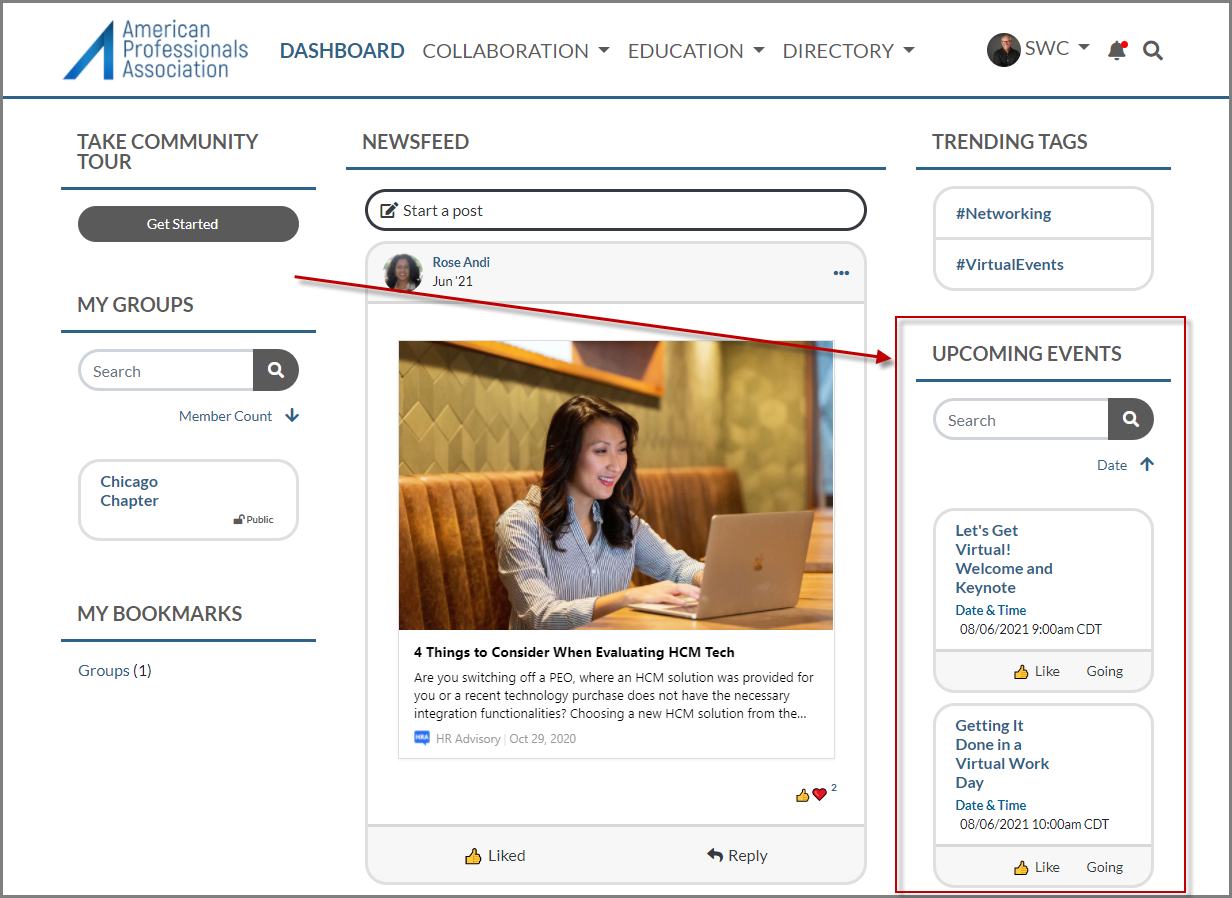Open Rose Andi post options ellipsis

[841, 273]
